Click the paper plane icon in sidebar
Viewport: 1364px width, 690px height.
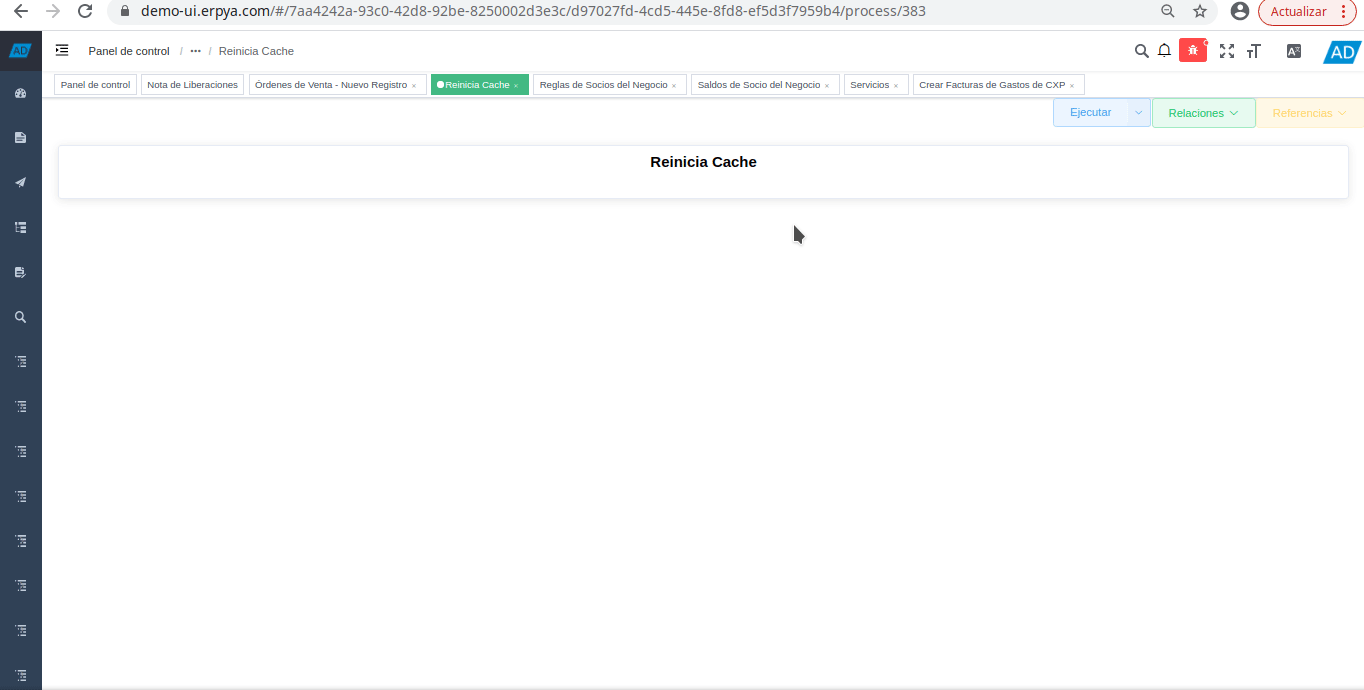click(20, 183)
